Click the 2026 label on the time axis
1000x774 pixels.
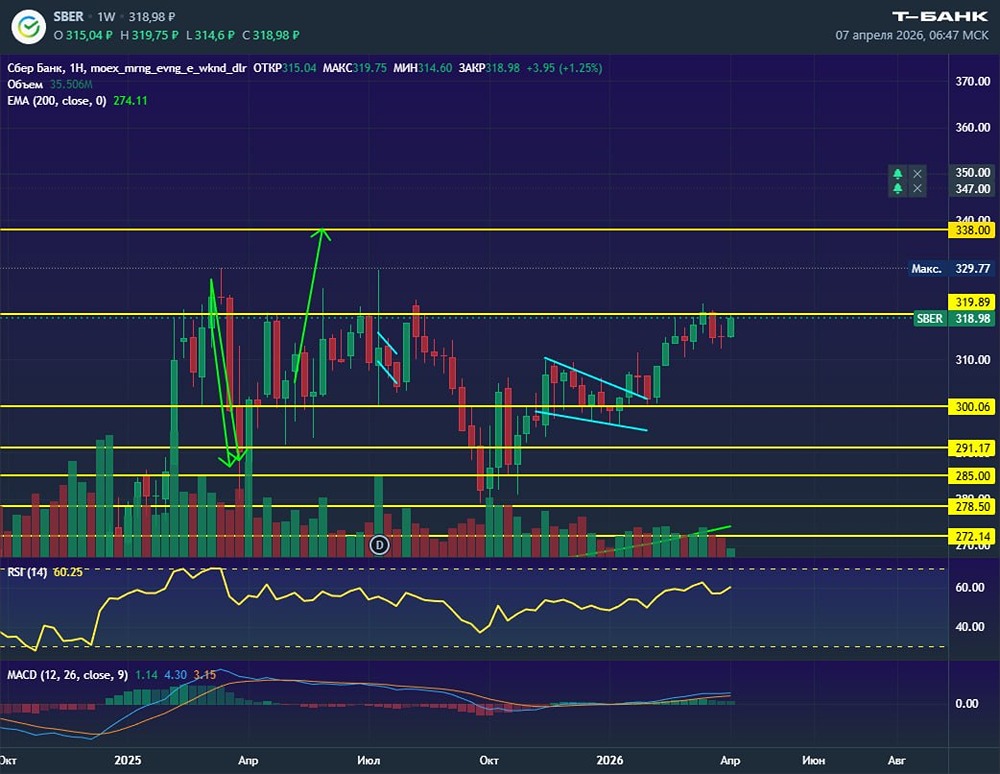pyautogui.click(x=610, y=760)
